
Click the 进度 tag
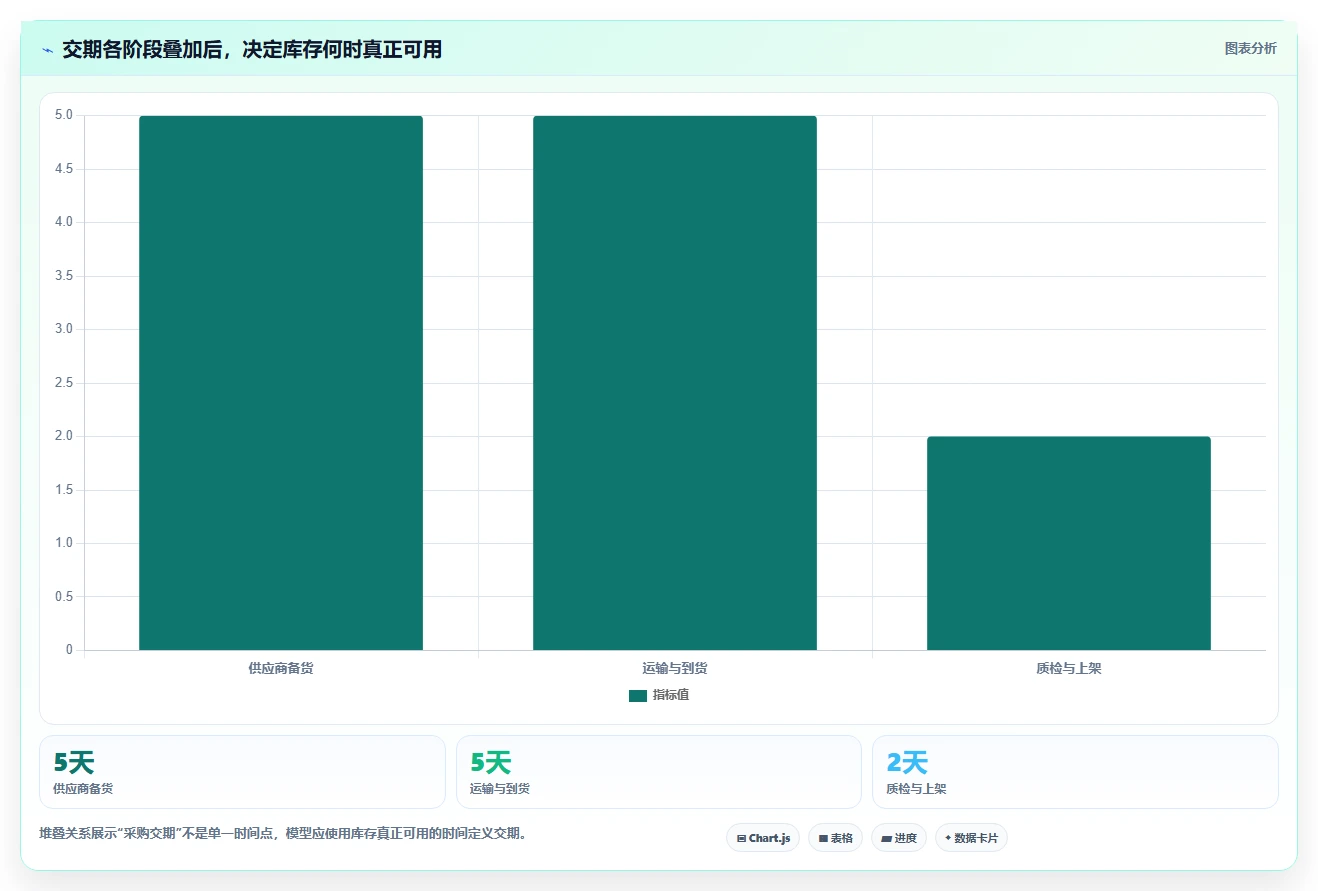[899, 838]
